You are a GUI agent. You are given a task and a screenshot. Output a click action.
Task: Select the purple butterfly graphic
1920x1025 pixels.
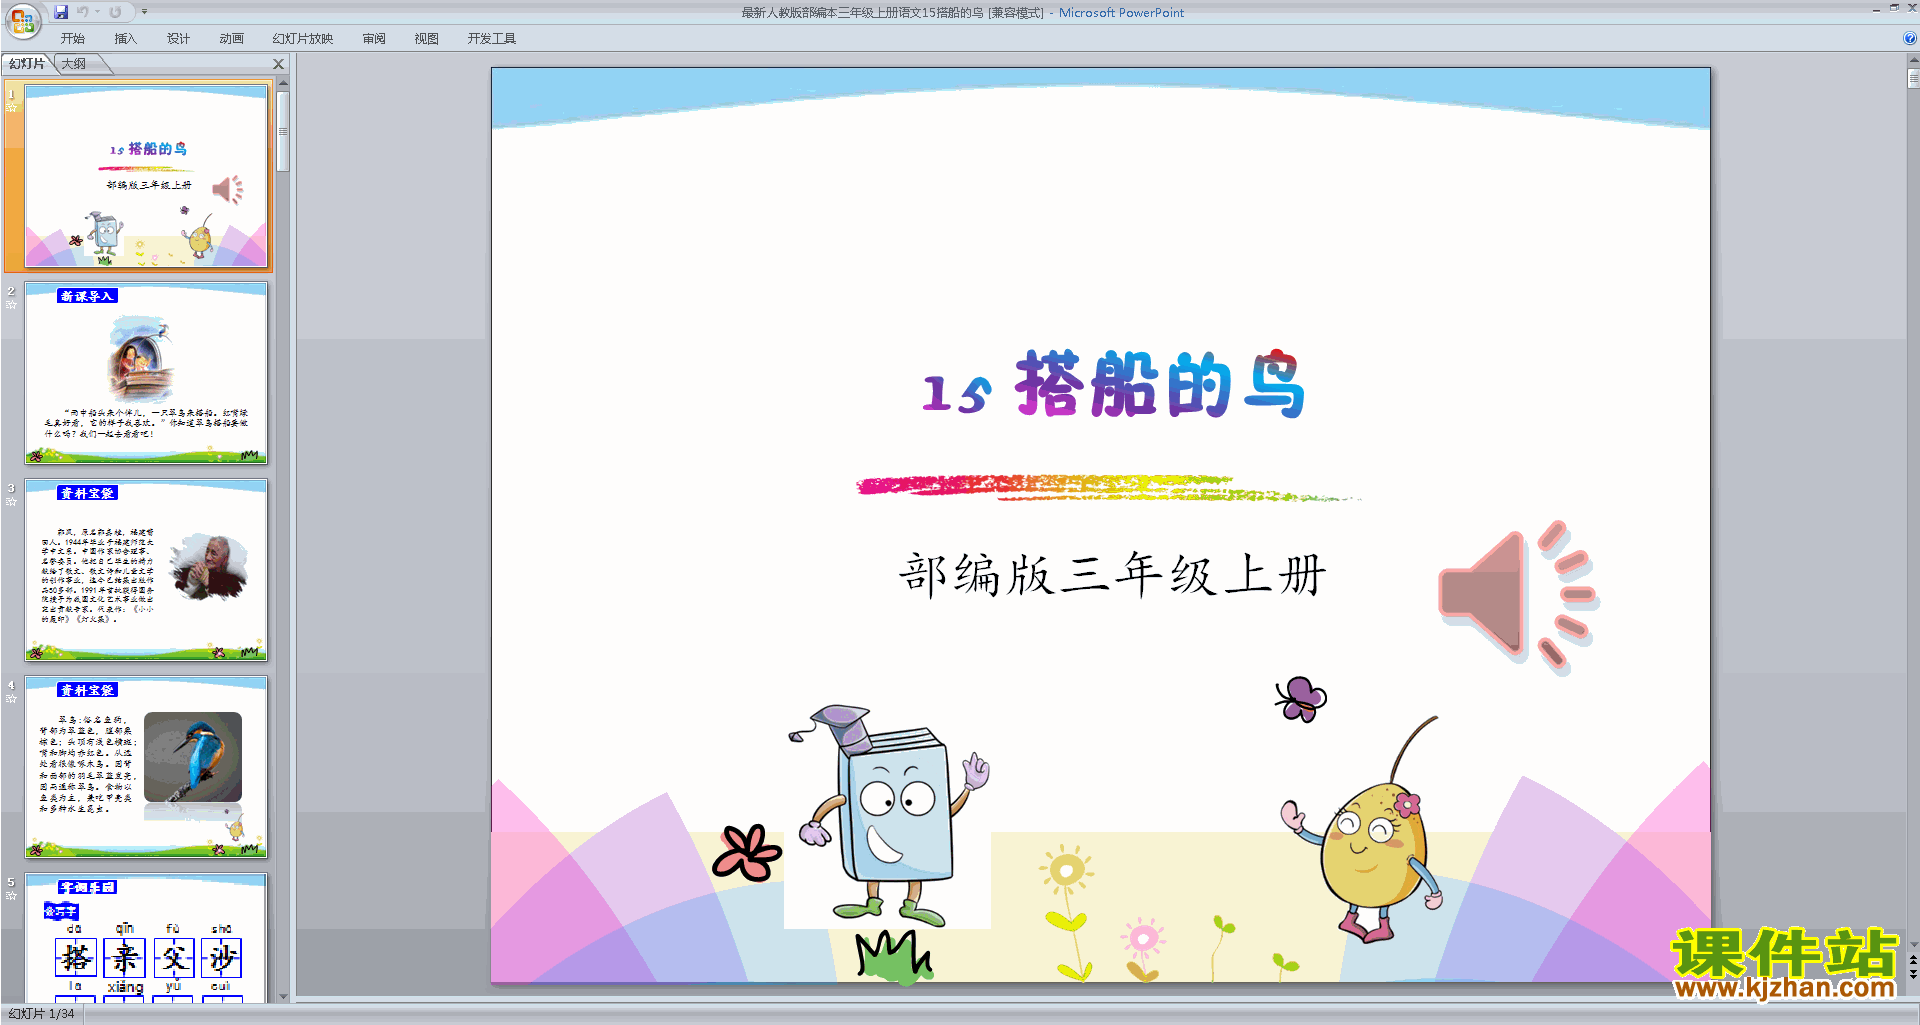click(1301, 699)
